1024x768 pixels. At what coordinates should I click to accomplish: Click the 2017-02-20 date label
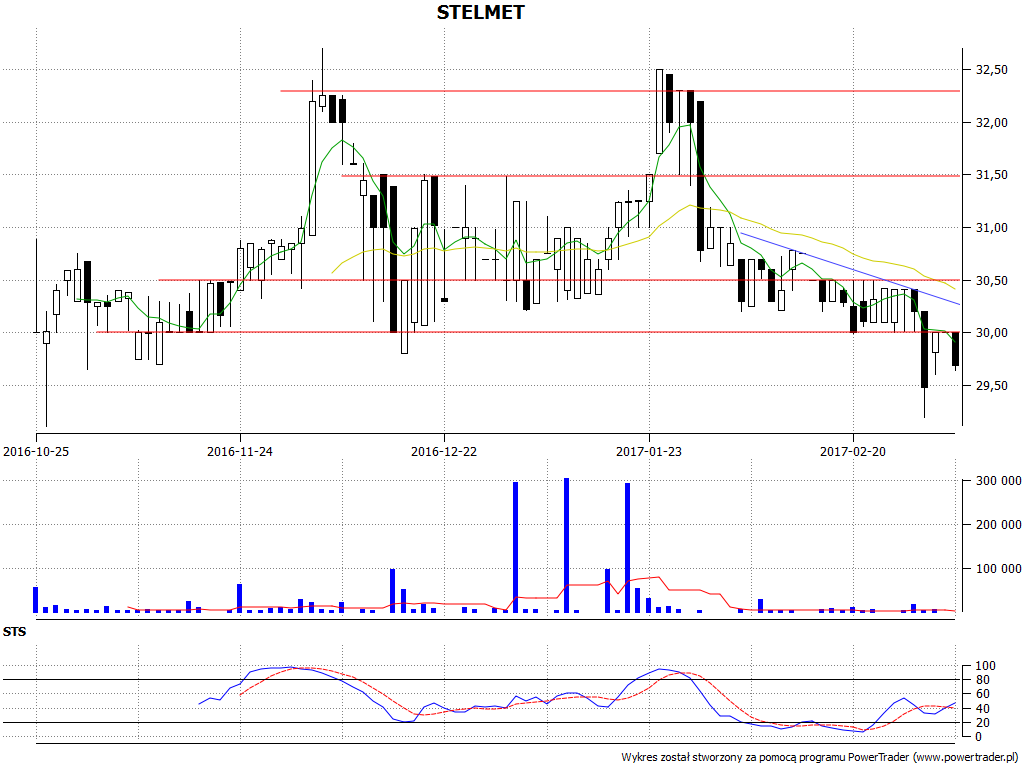click(x=853, y=451)
